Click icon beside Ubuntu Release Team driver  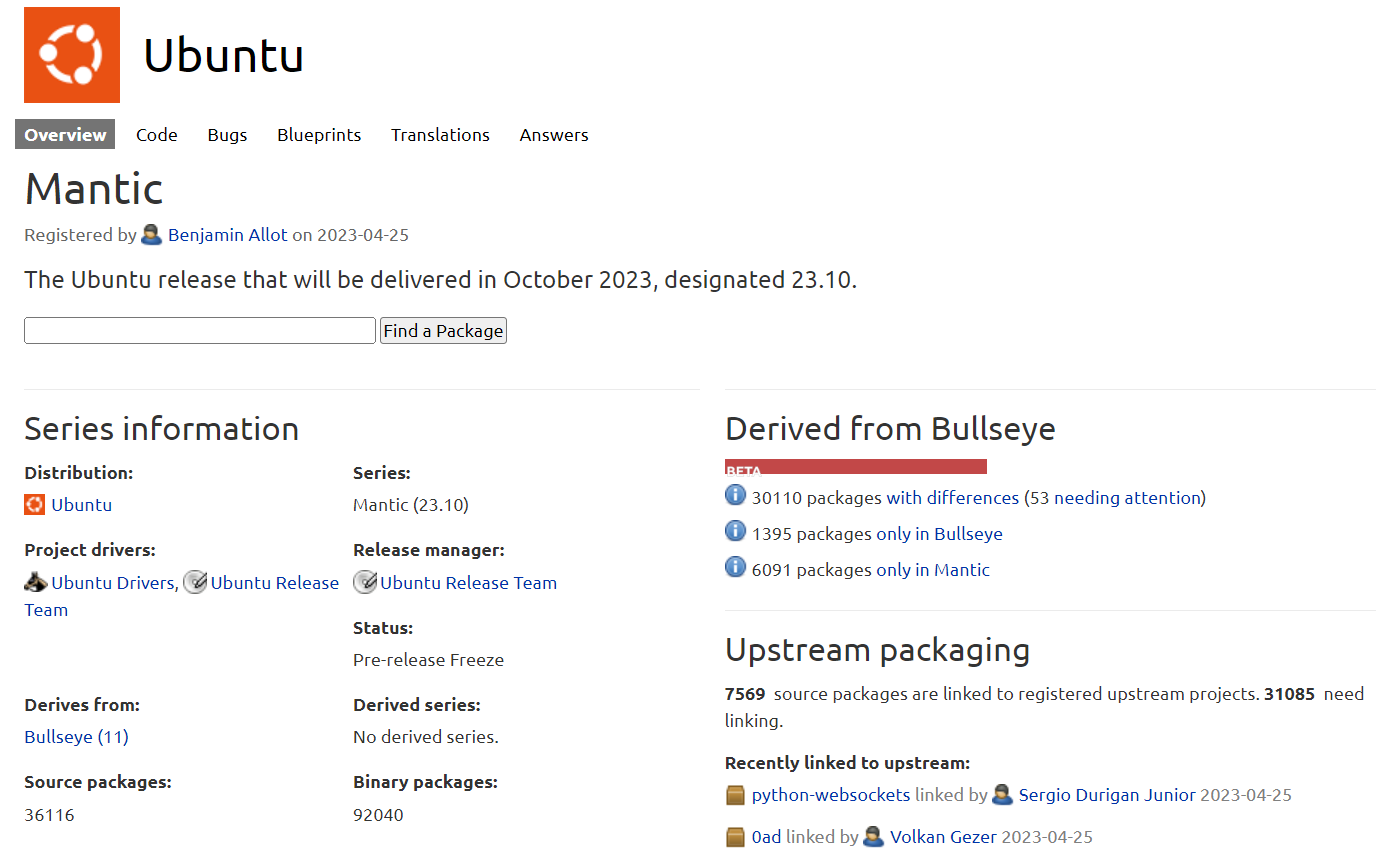tap(195, 582)
